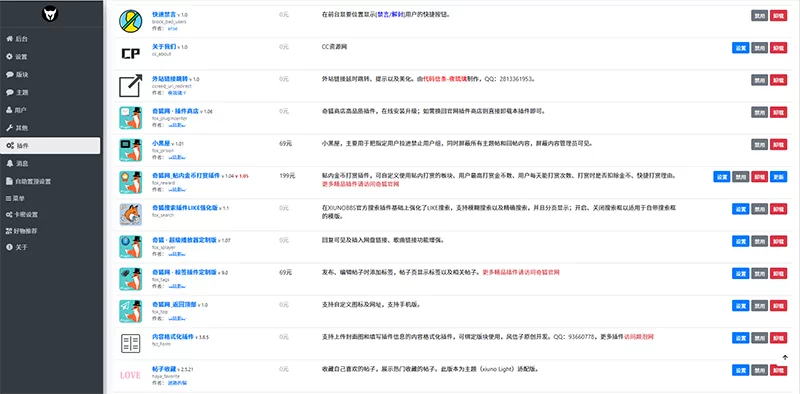Click the scroll-to-top arrow icon
Image resolution: width=800 pixels, height=394 pixels.
[x=785, y=358]
